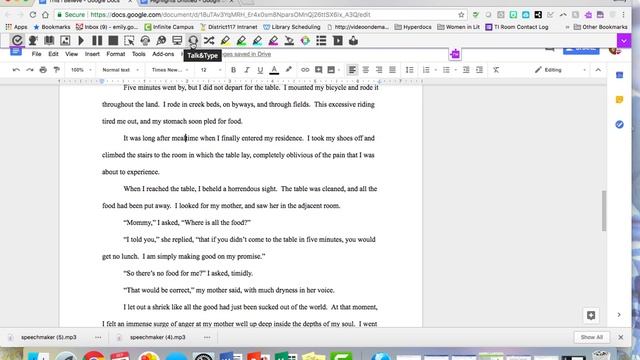Click the Clear Highlights eraser icon
The height and width of the screenshot is (360, 640).
(x=289, y=40)
